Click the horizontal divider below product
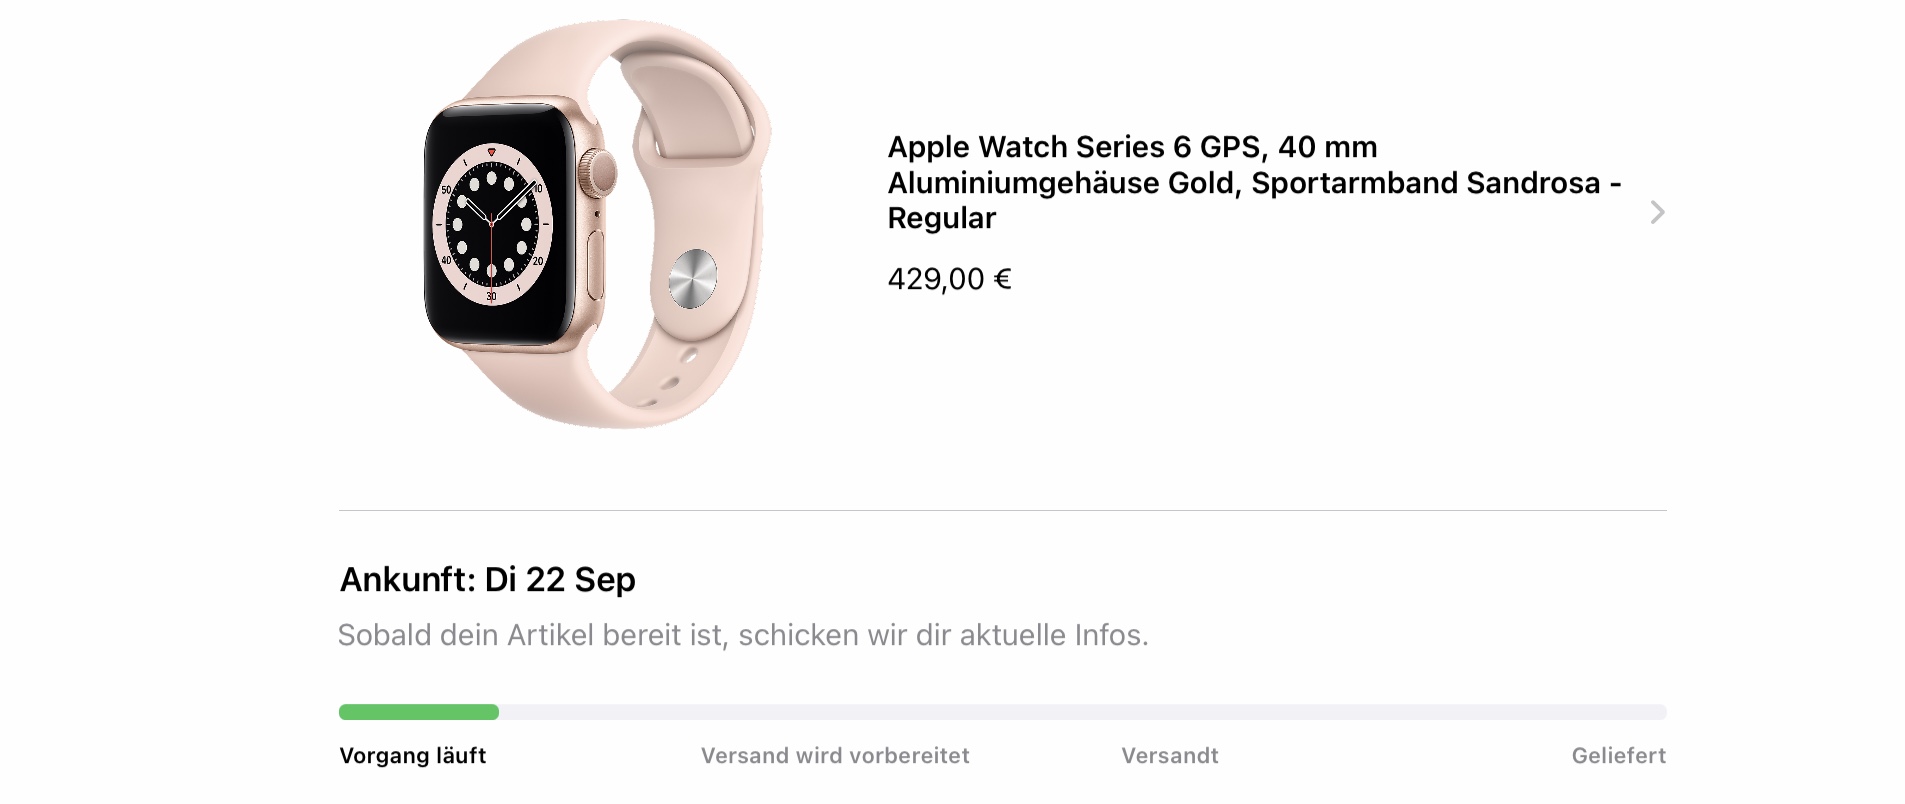 click(1002, 511)
